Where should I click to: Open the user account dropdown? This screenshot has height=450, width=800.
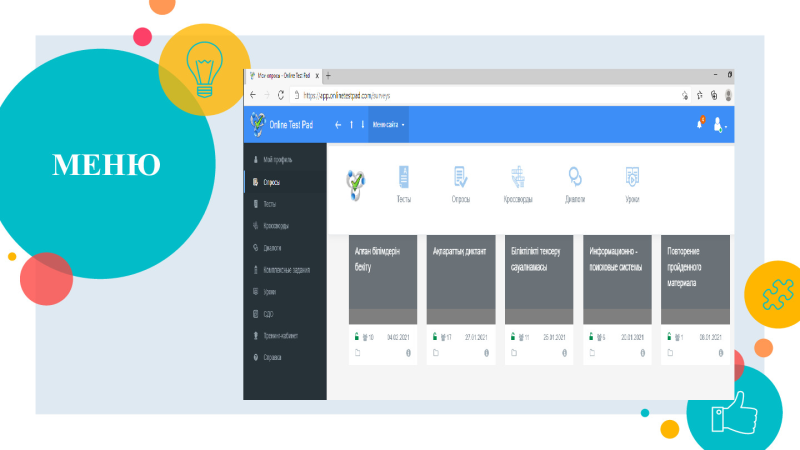[x=720, y=125]
